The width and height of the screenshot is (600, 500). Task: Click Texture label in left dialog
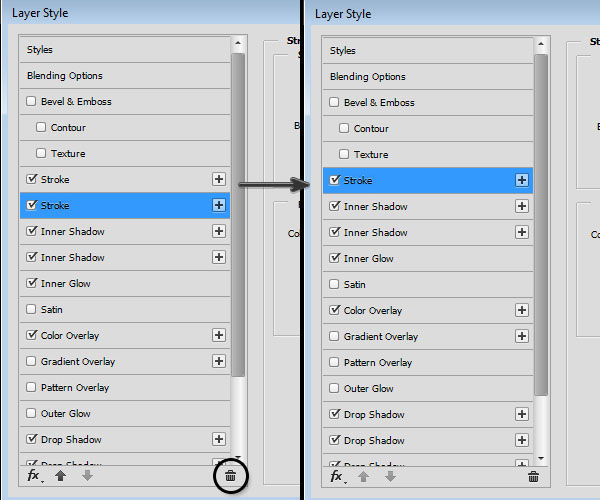click(68, 153)
